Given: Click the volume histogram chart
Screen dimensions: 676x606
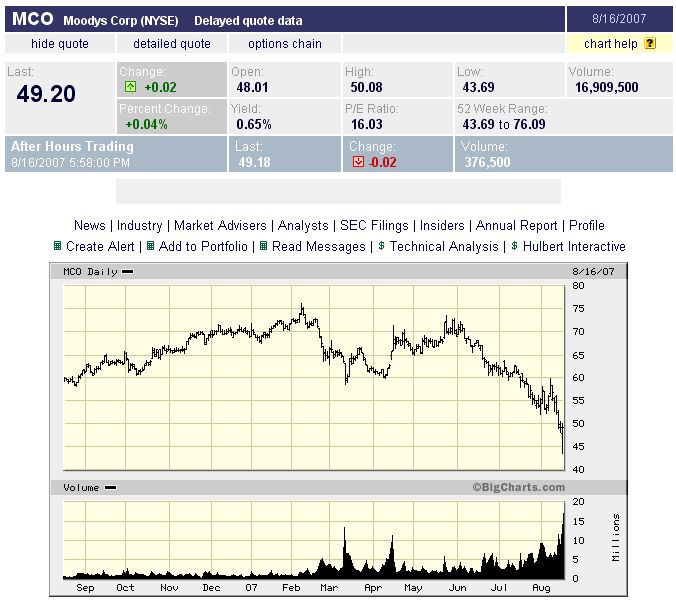Looking at the screenshot, I should [x=314, y=540].
